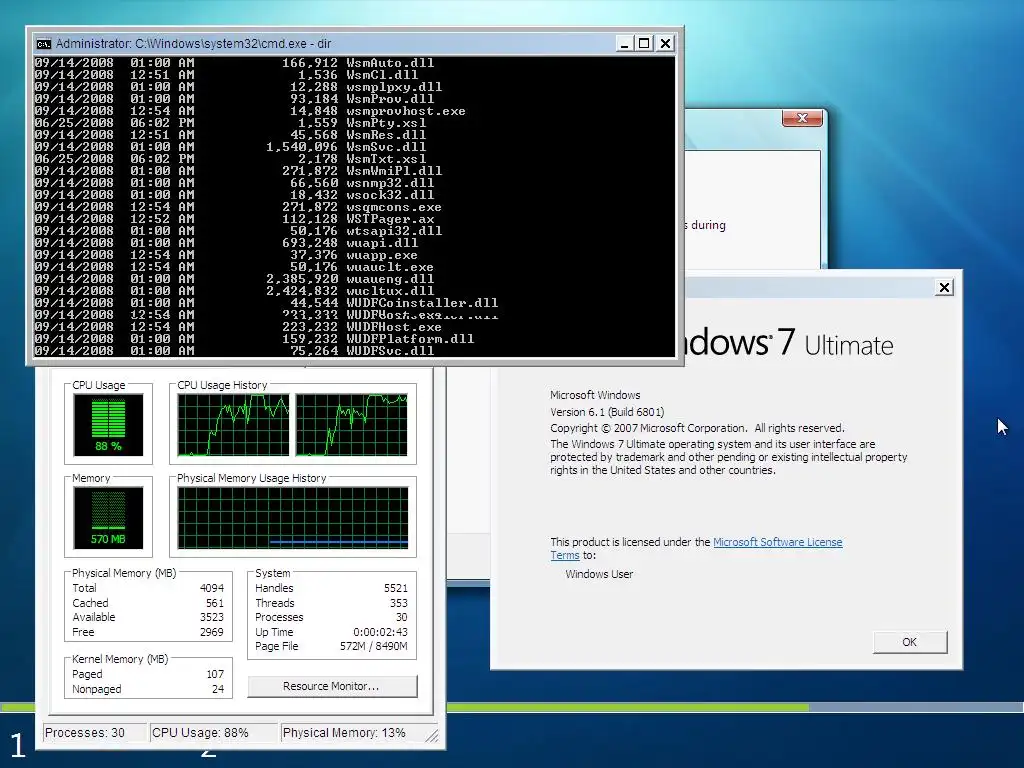Click the WsmSvc.dll listing line
This screenshot has height=768, width=1024.
(x=231, y=147)
